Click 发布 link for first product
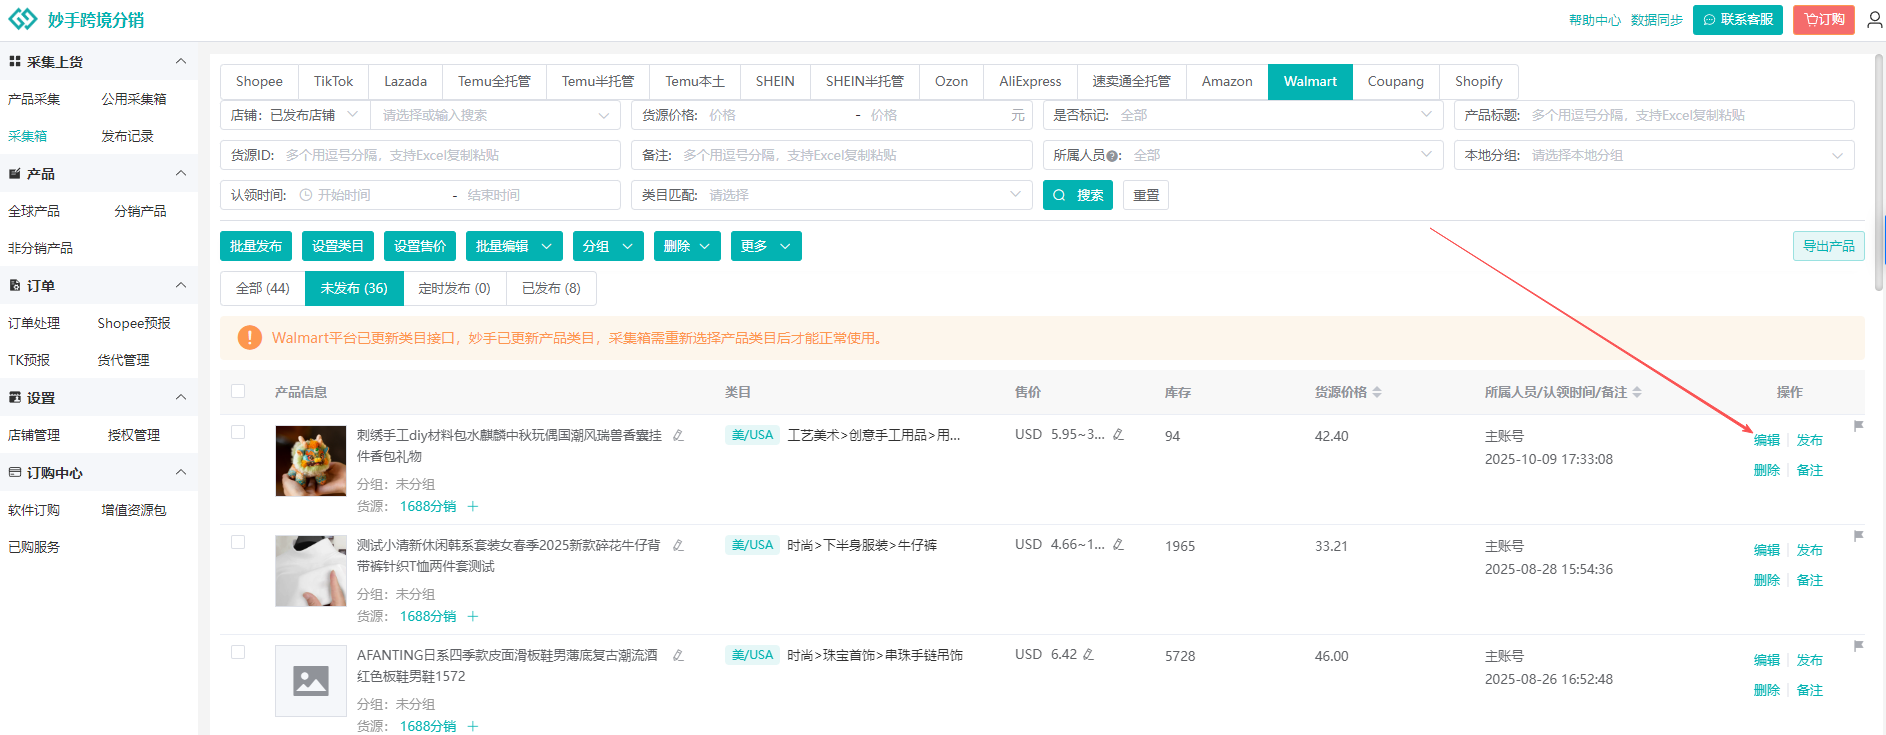This screenshot has width=1886, height=735. coord(1809,440)
